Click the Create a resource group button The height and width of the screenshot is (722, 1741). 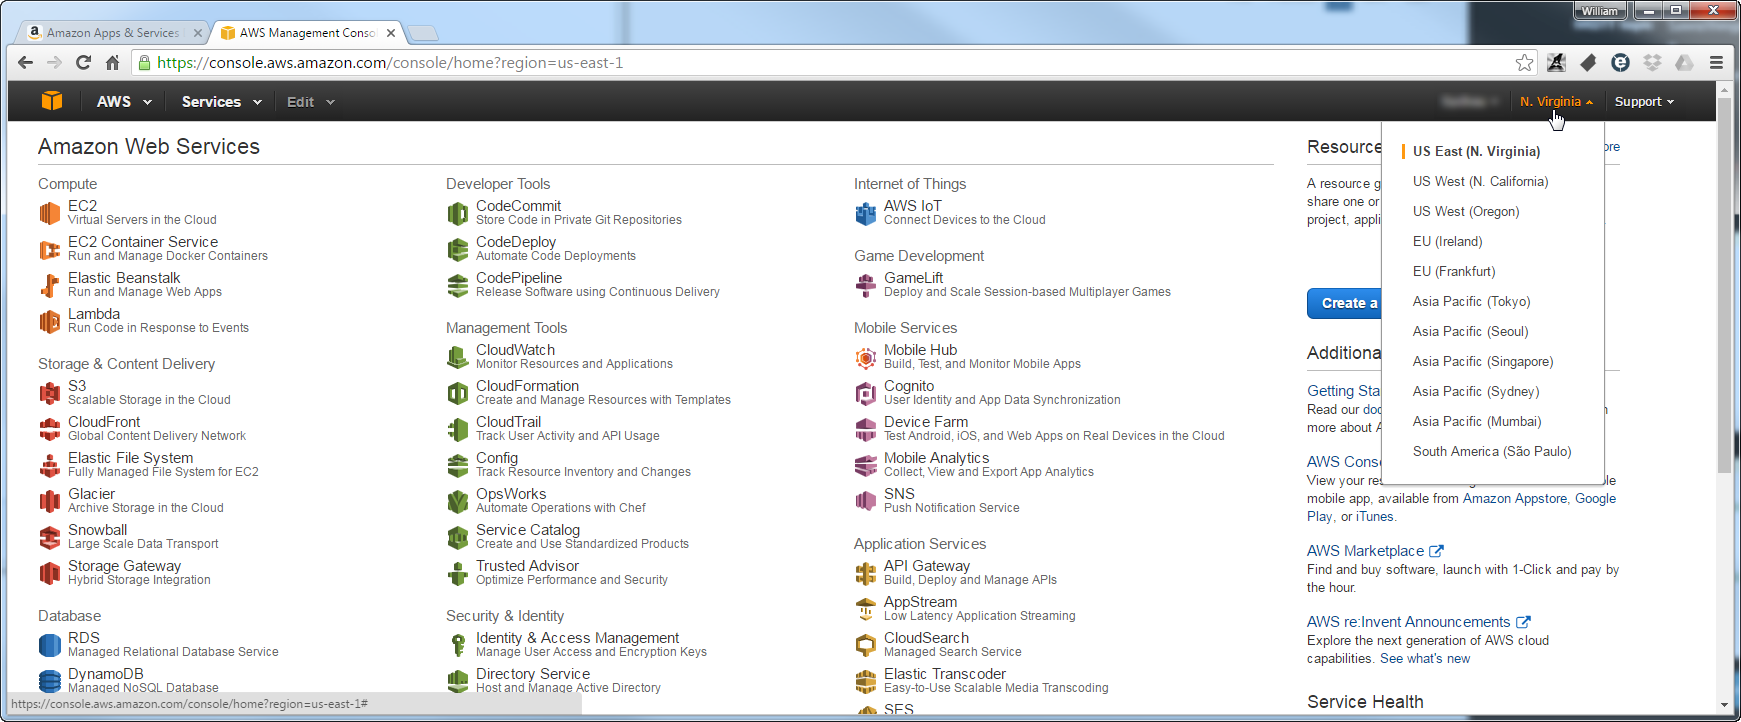pos(1344,303)
